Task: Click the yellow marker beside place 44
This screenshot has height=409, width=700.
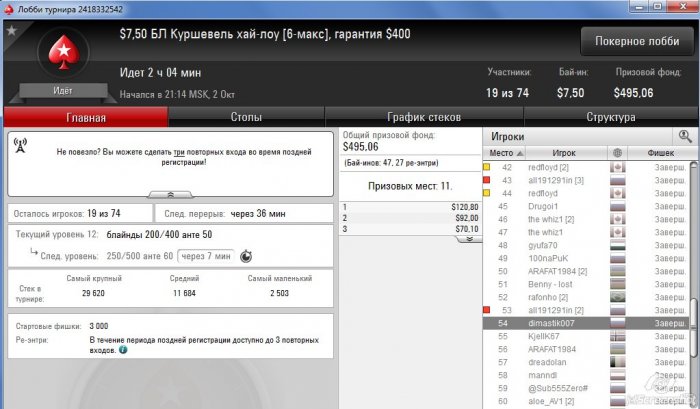Action: 487,193
